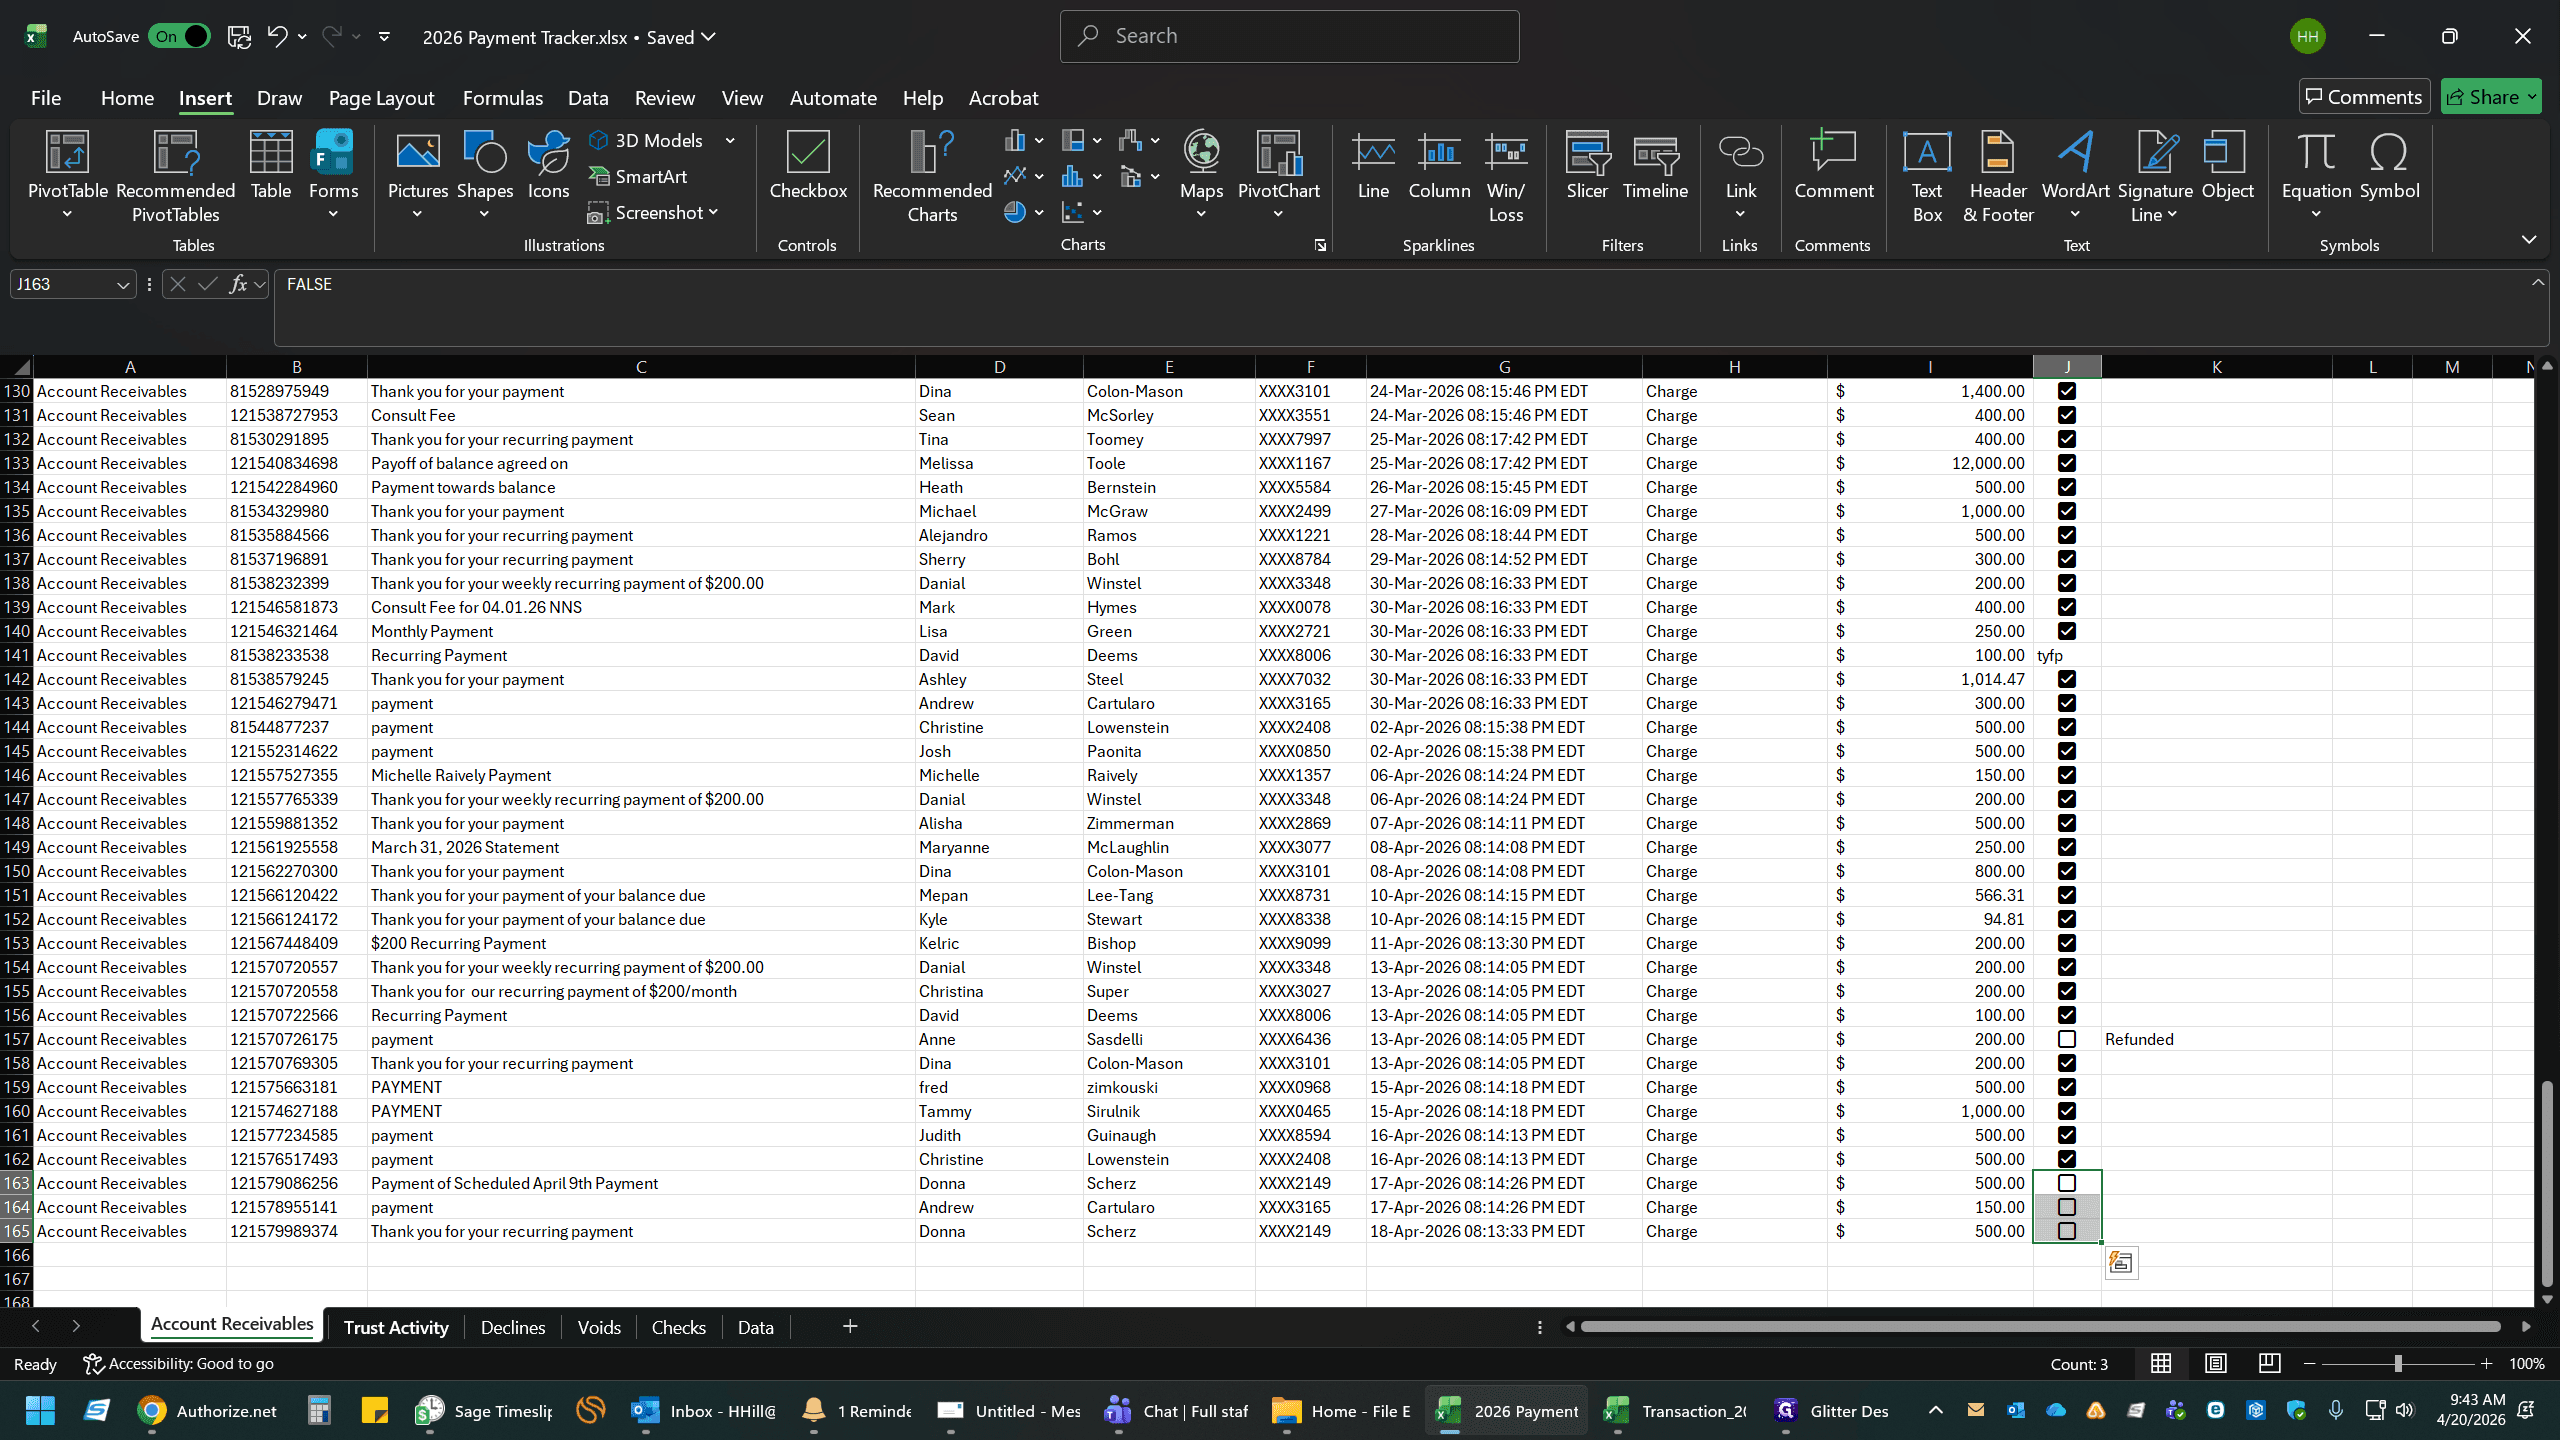Insert Header & Footer
The image size is (2560, 1440).
(x=1998, y=176)
